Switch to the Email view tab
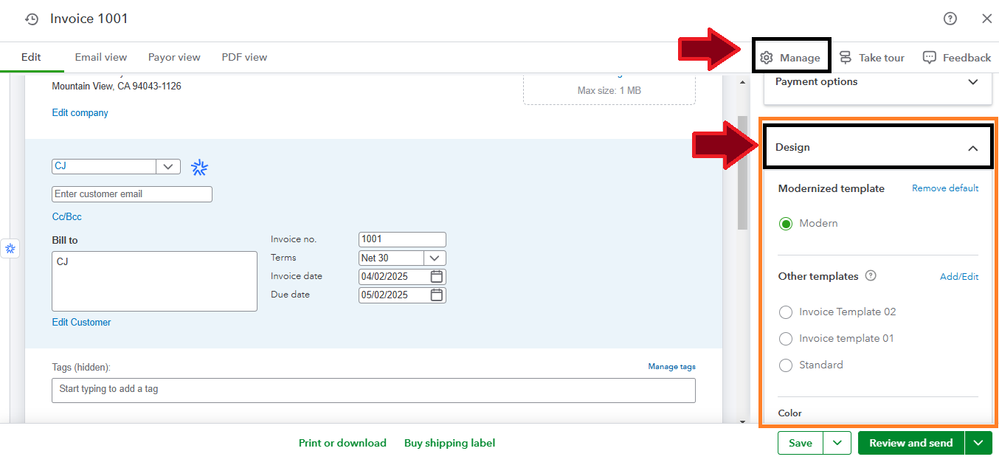This screenshot has width=999, height=463. (x=101, y=57)
